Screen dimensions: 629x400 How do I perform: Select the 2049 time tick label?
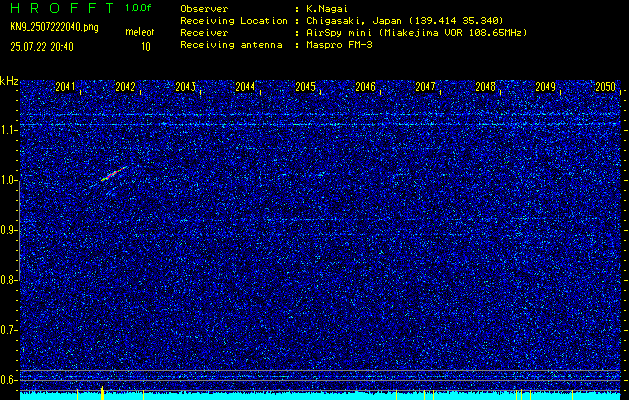546,87
